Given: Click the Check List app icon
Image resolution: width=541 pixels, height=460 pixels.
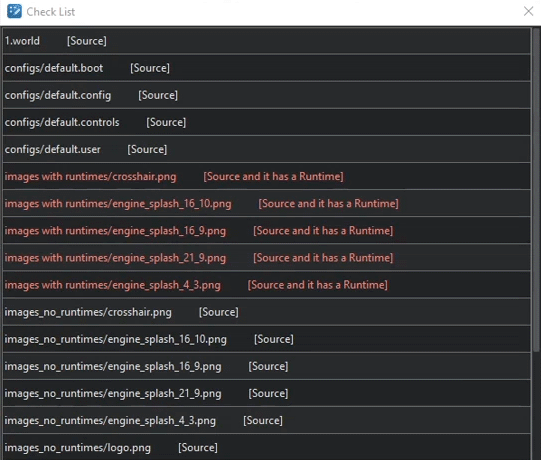Looking at the screenshot, I should 14,11.
